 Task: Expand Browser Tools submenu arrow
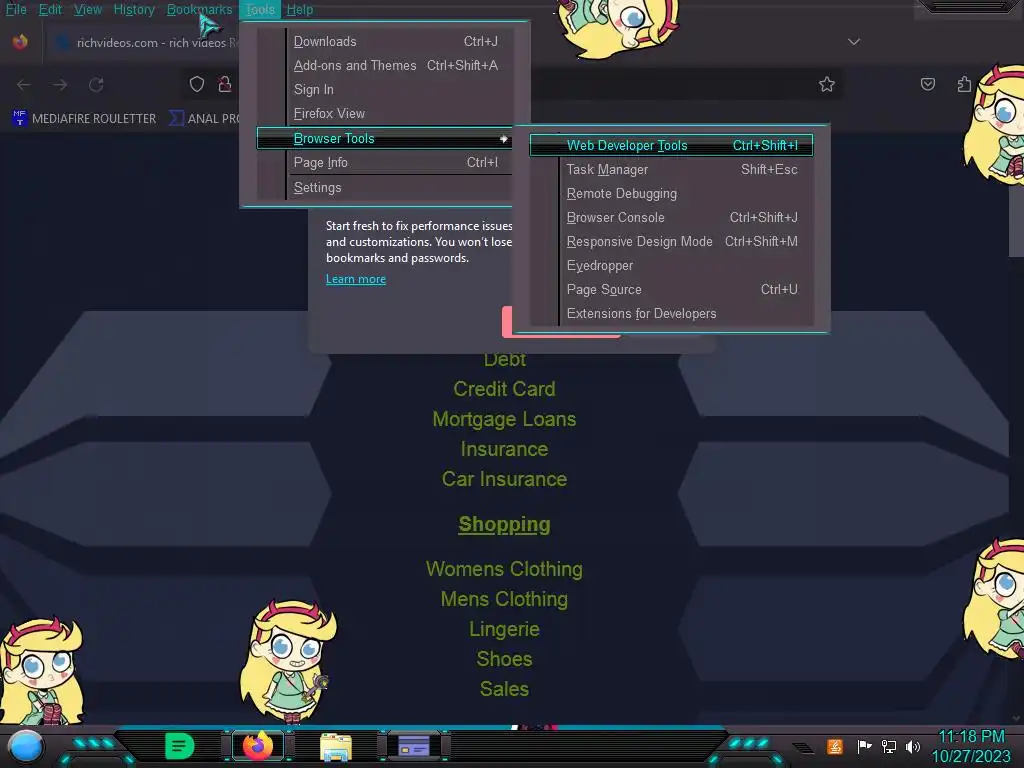(x=504, y=138)
